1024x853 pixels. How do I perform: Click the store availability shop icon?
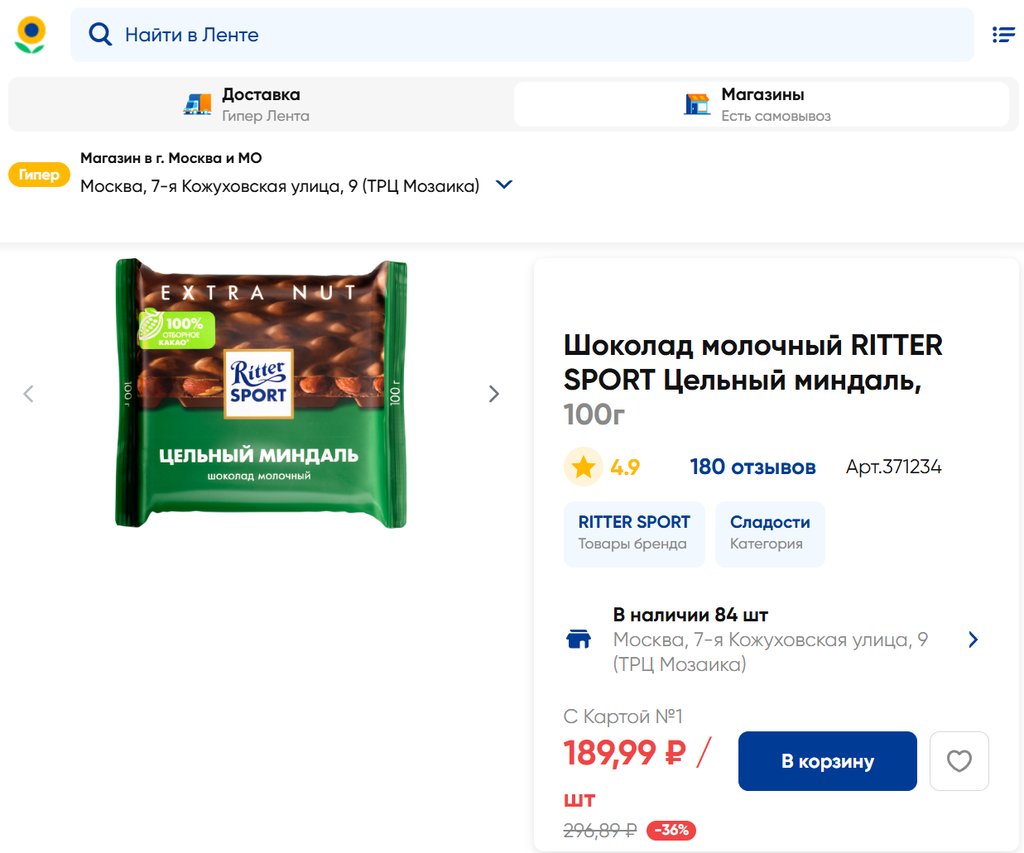(579, 640)
